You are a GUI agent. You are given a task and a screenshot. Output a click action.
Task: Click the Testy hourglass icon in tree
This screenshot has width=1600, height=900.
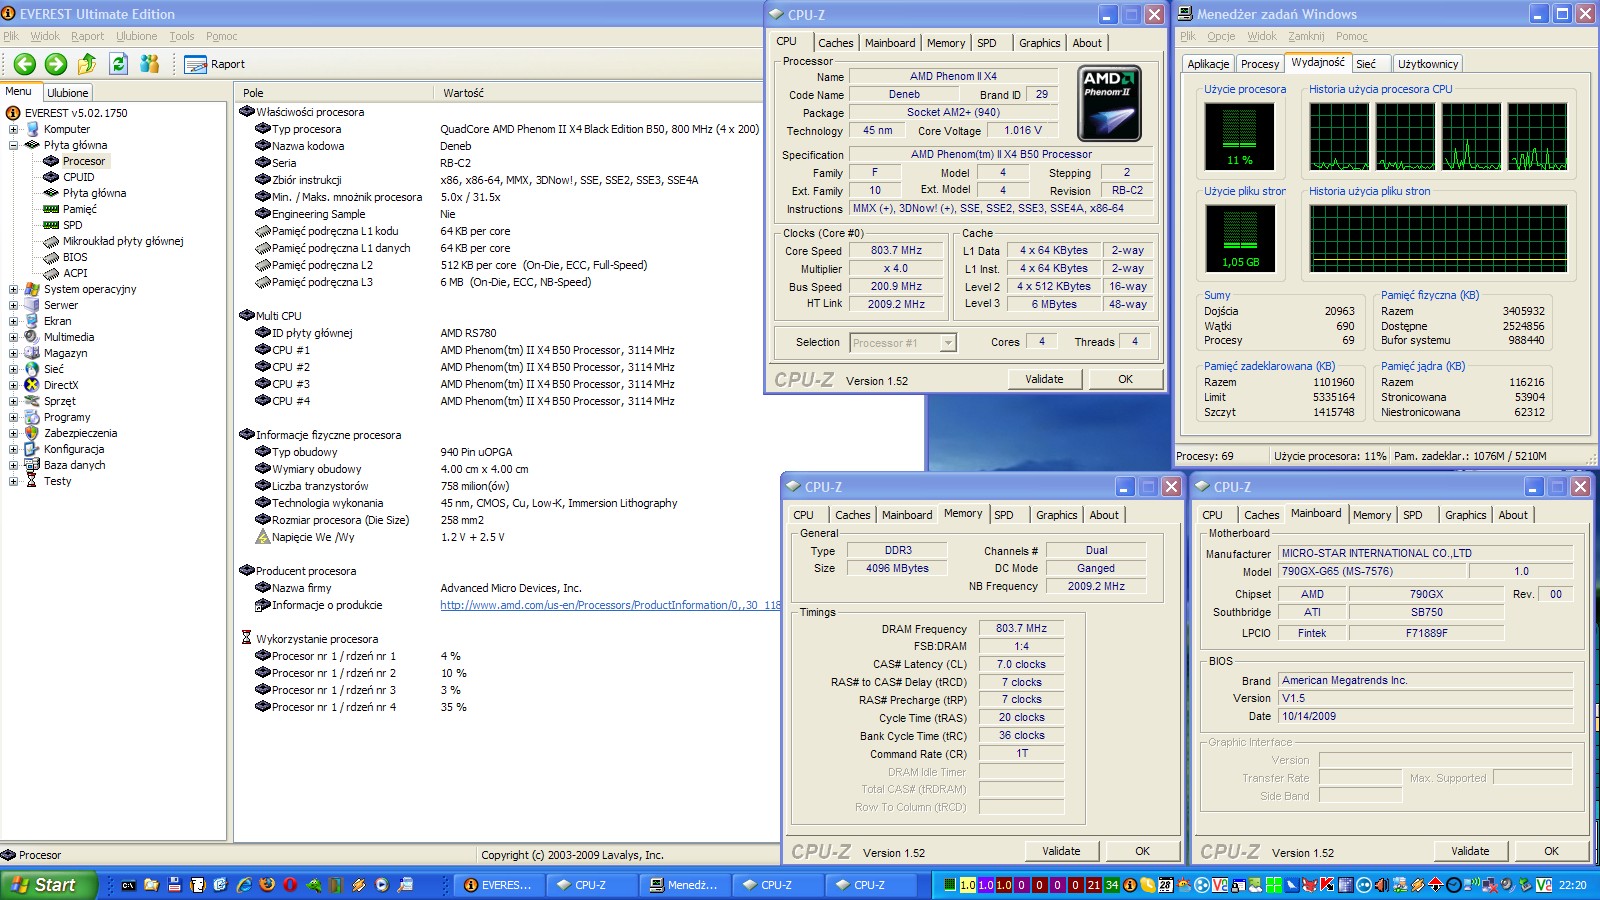(32, 481)
